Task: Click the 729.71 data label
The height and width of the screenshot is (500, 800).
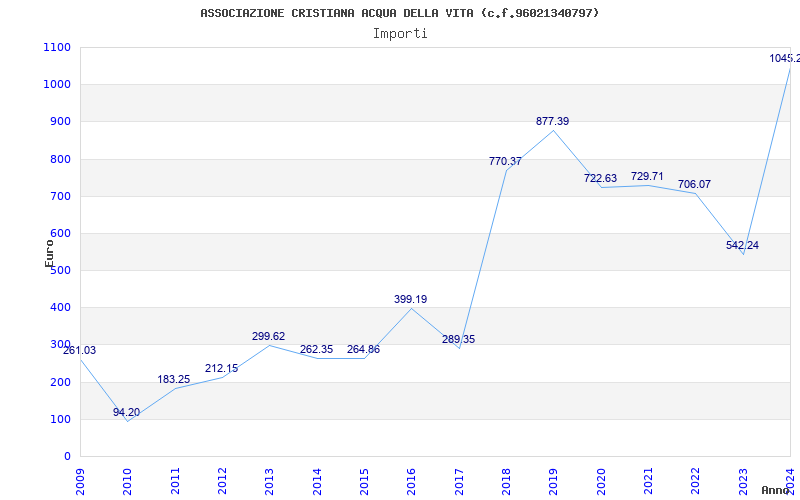Action: [x=647, y=176]
